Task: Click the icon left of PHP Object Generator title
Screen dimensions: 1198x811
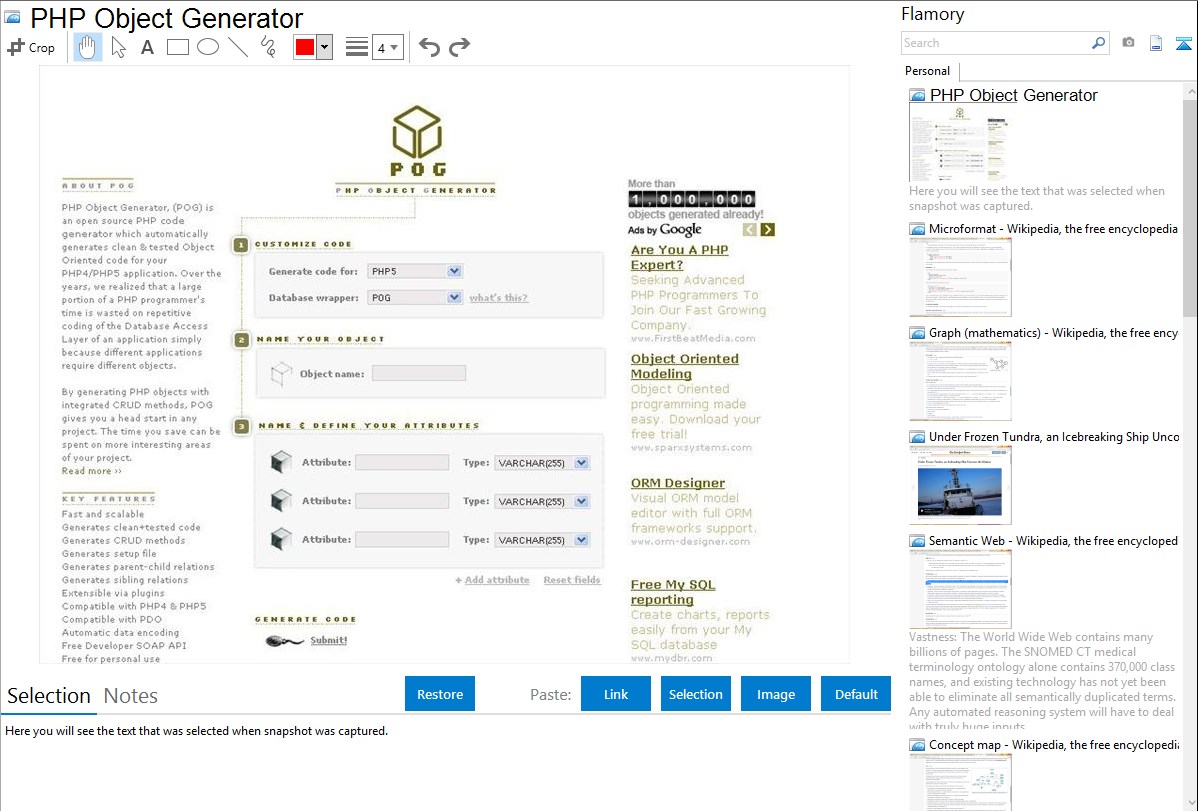Action: click(x=12, y=17)
